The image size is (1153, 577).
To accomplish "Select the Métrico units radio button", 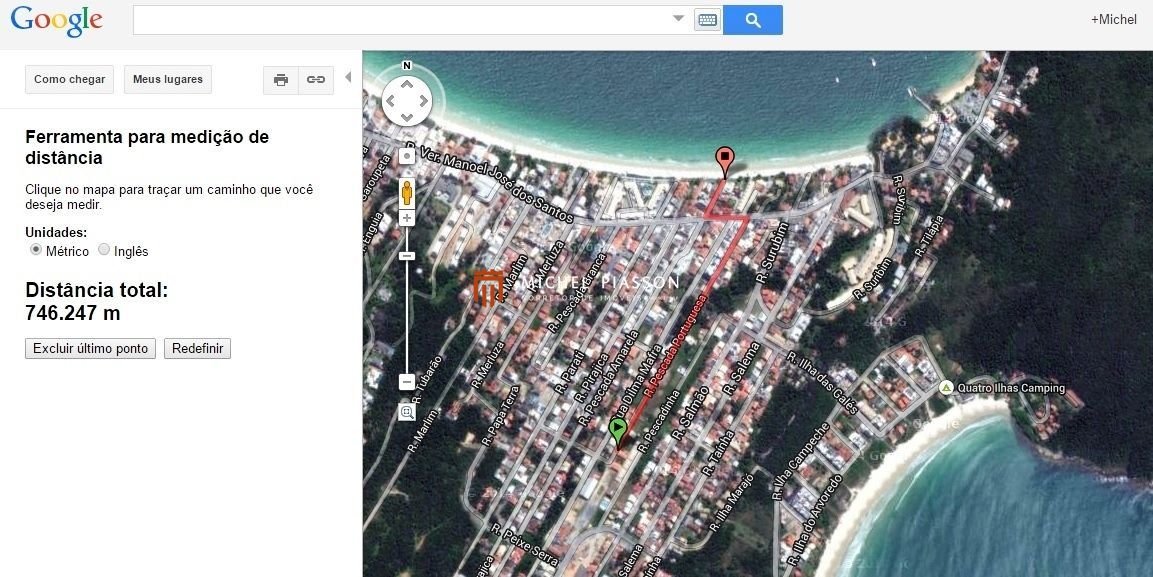I will point(36,250).
